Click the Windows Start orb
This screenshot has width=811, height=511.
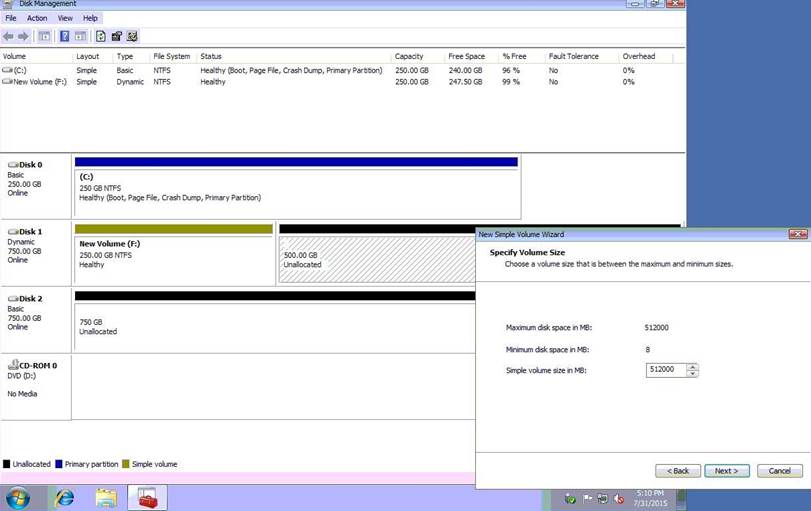tap(18, 497)
